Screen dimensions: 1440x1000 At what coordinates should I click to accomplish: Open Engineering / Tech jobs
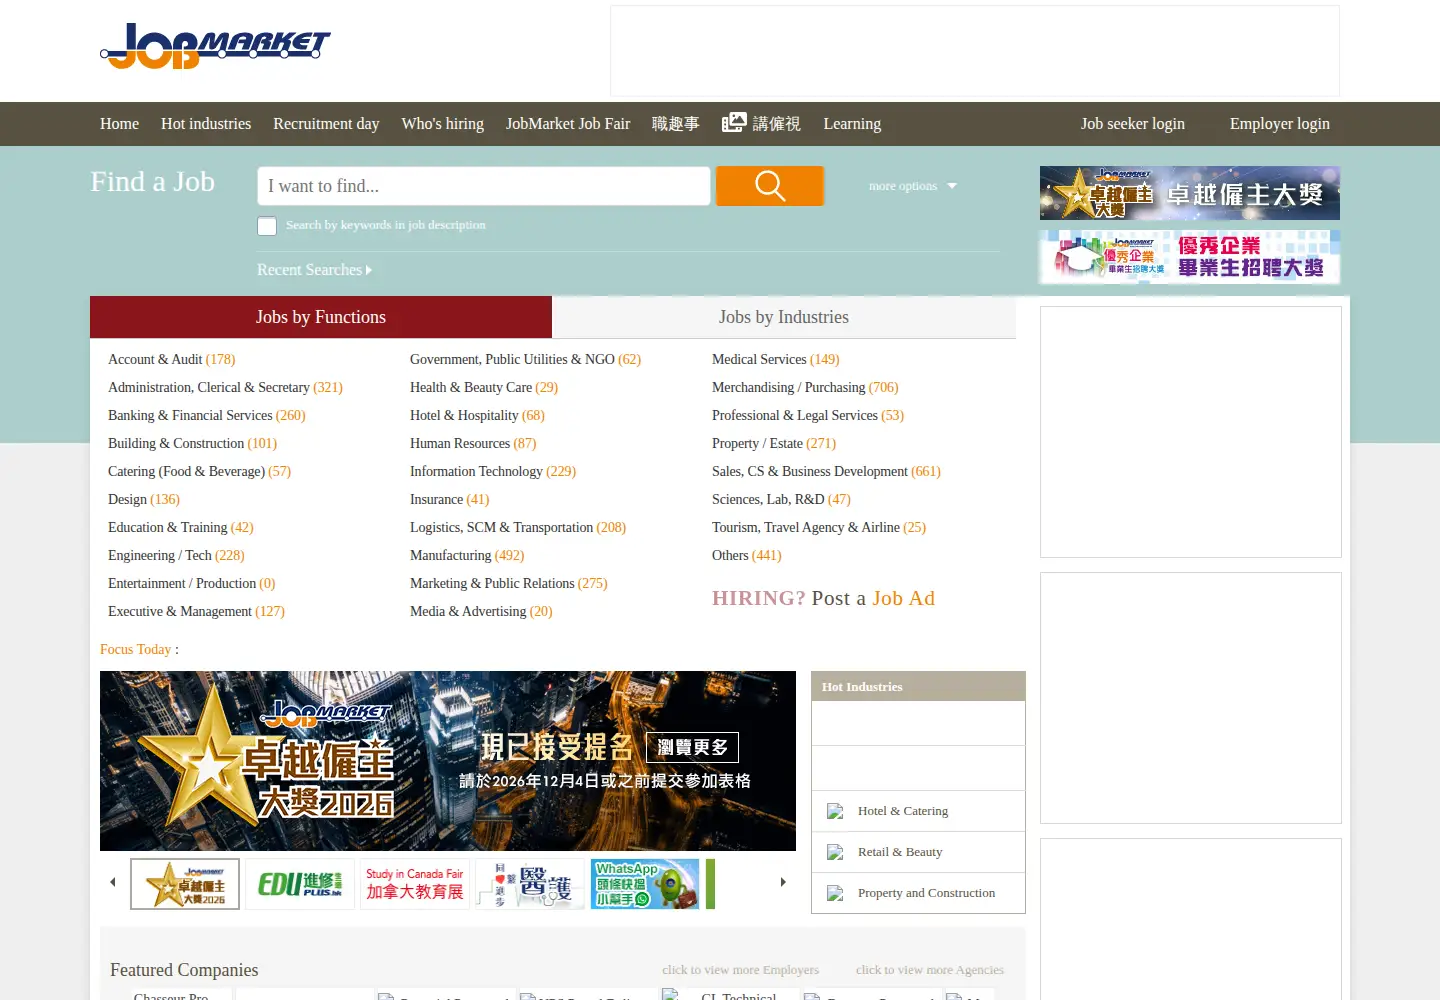click(176, 555)
